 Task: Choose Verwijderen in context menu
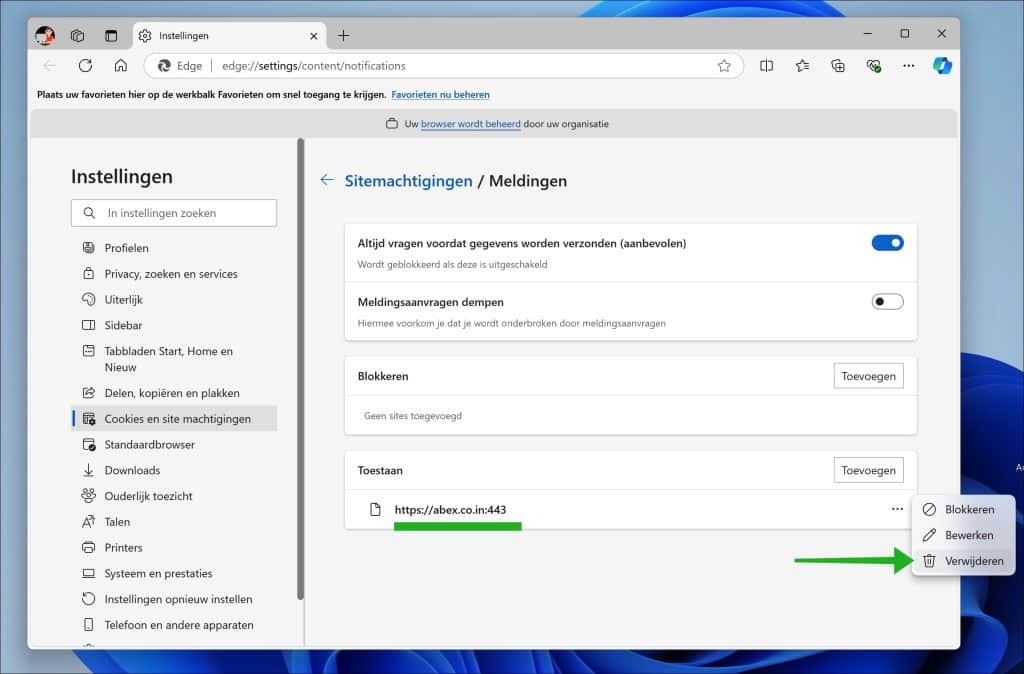963,561
